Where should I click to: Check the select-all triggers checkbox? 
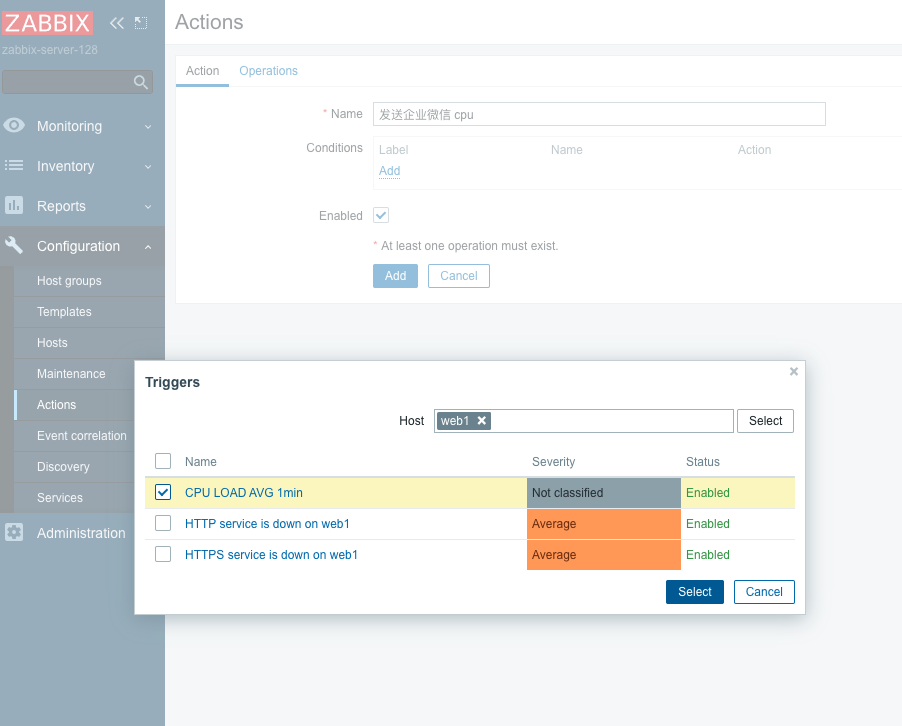(x=163, y=461)
